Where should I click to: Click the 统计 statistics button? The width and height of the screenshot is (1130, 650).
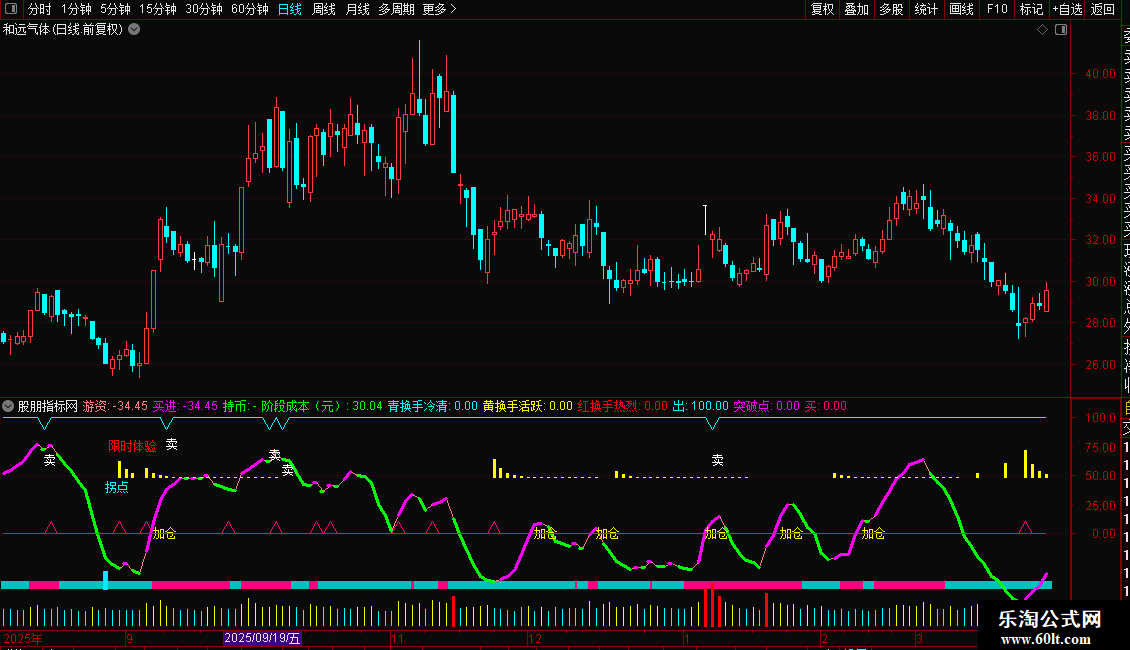click(x=926, y=9)
